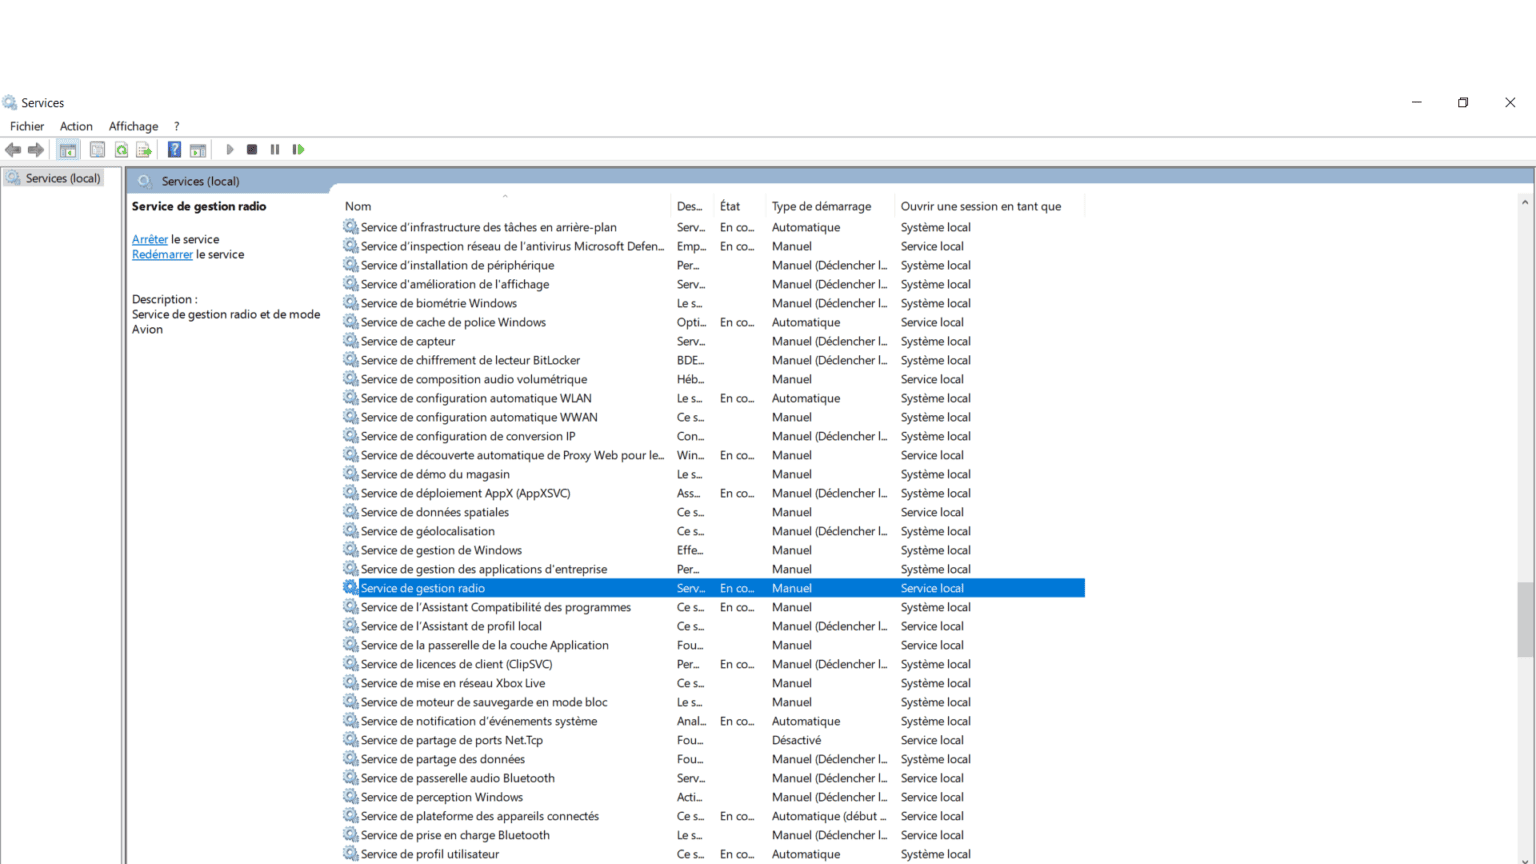1536x864 pixels.
Task: Click the gear icon beside Service de profil utilisateur
Action: [x=350, y=854]
